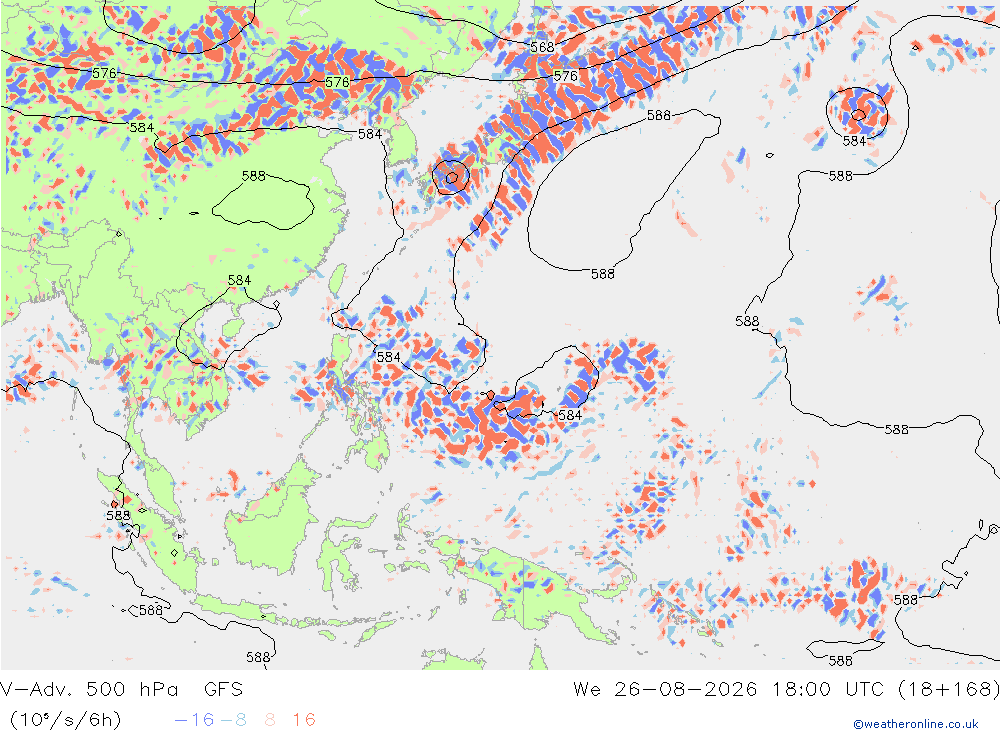Click the ©weatheronline.co.uk copyright link

click(x=916, y=724)
